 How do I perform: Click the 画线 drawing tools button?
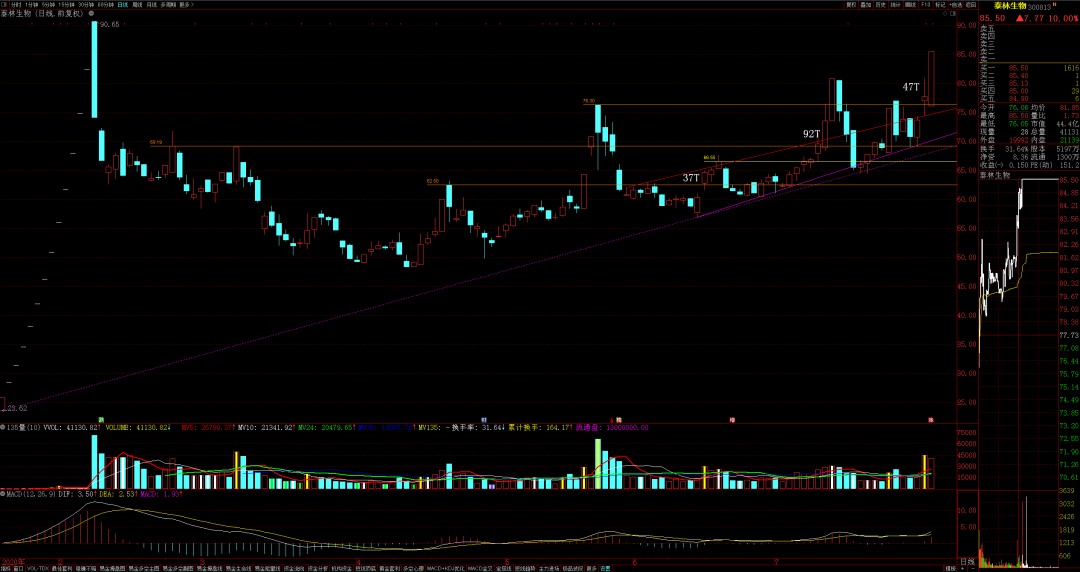[911, 5]
